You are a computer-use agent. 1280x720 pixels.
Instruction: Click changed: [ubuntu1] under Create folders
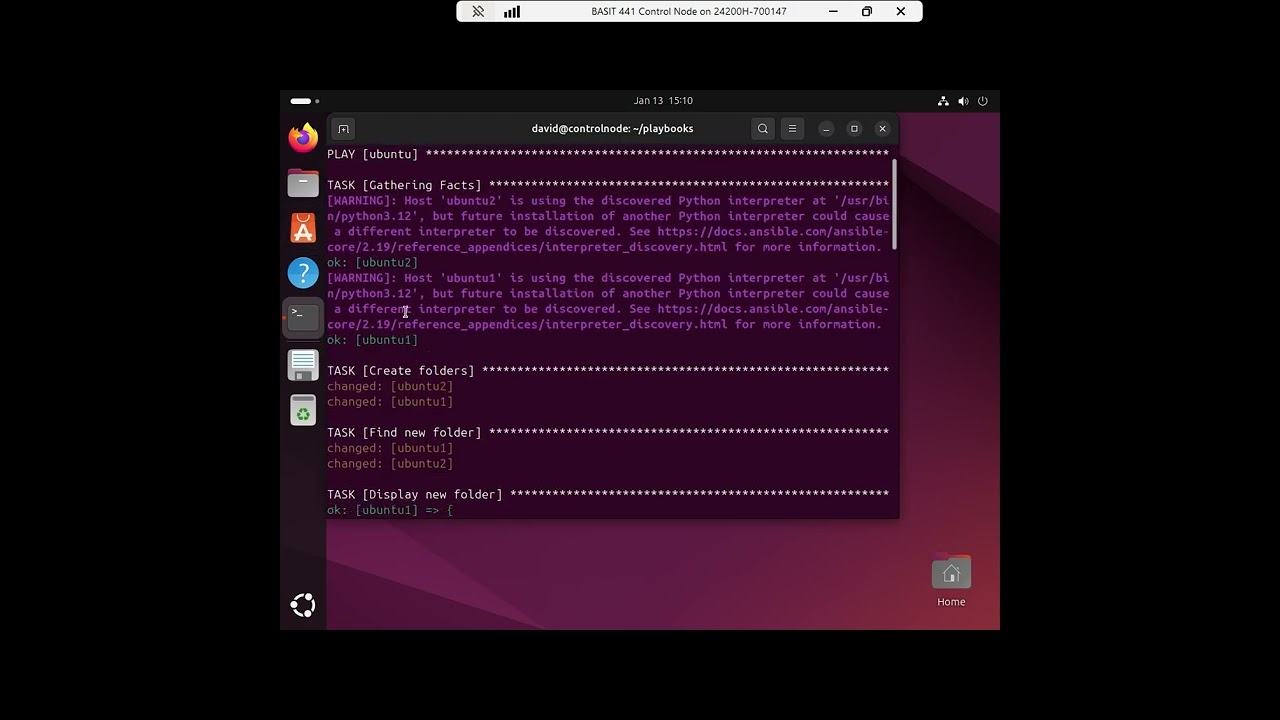390,402
